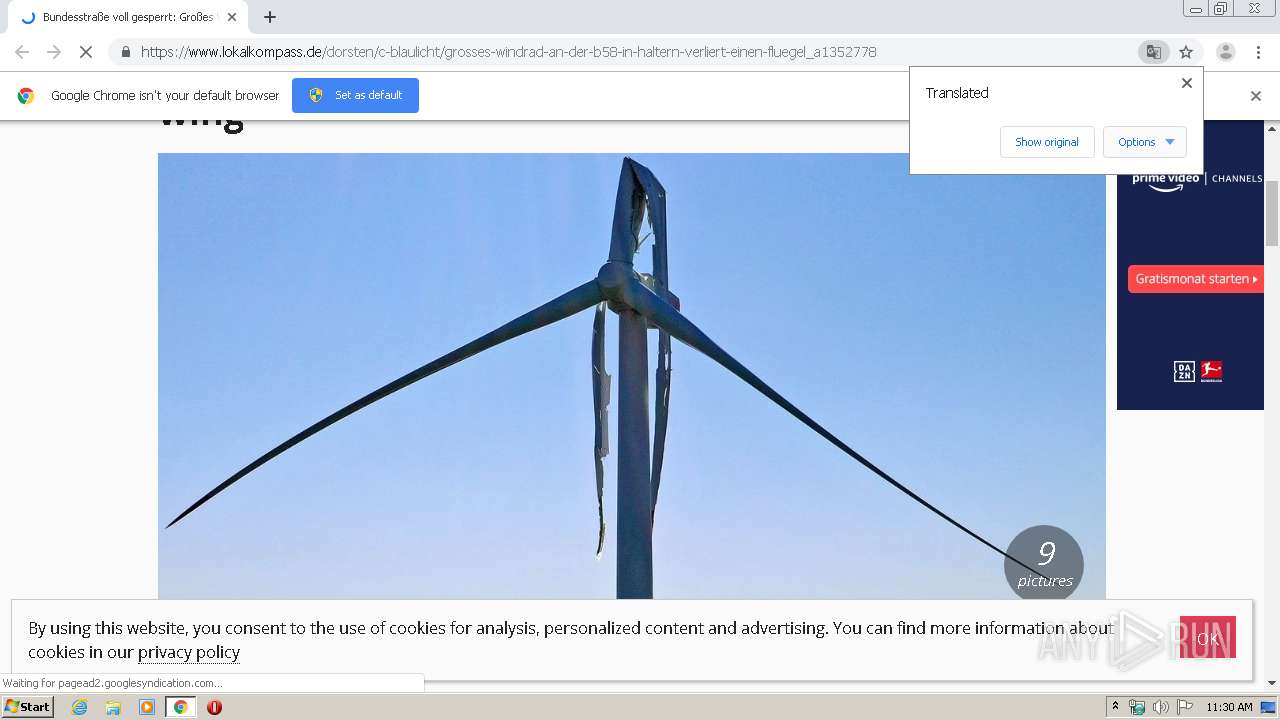This screenshot has height=720, width=1280.
Task: Open the 9 pictures gallery badge
Action: pos(1044,564)
